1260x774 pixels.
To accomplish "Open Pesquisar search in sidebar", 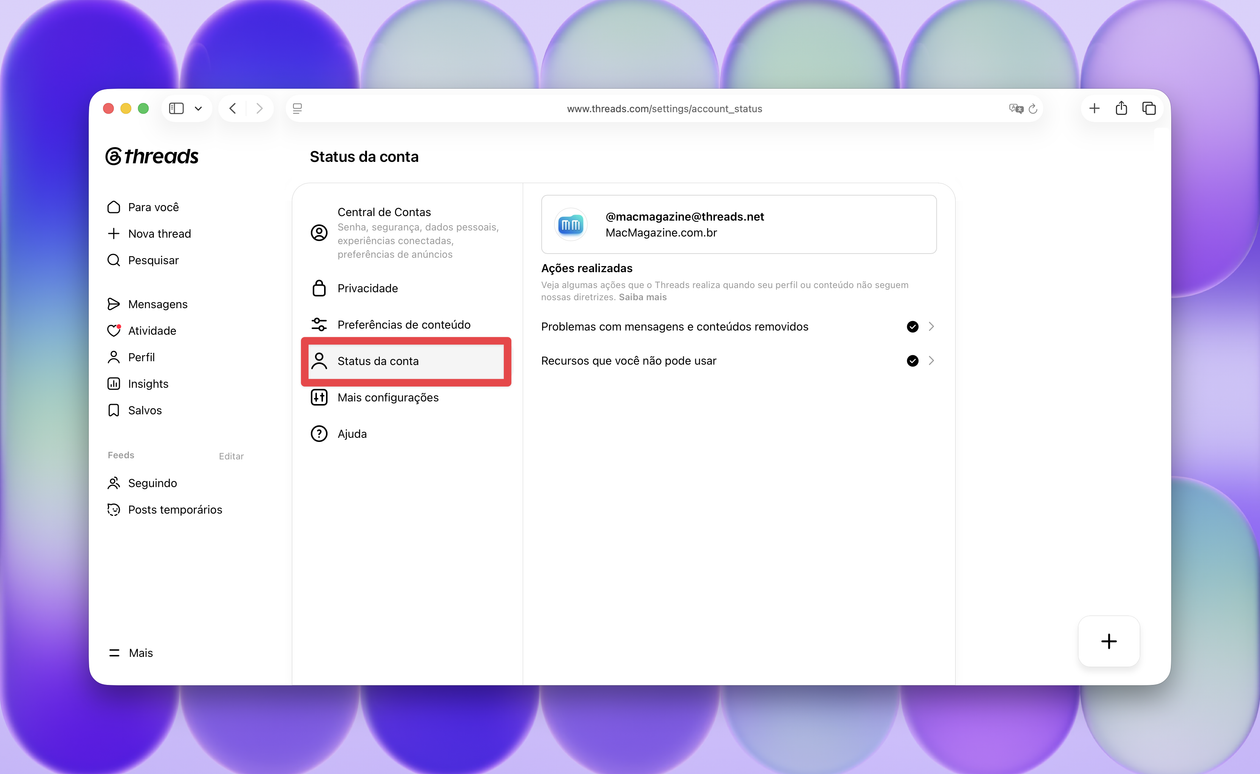I will click(143, 260).
